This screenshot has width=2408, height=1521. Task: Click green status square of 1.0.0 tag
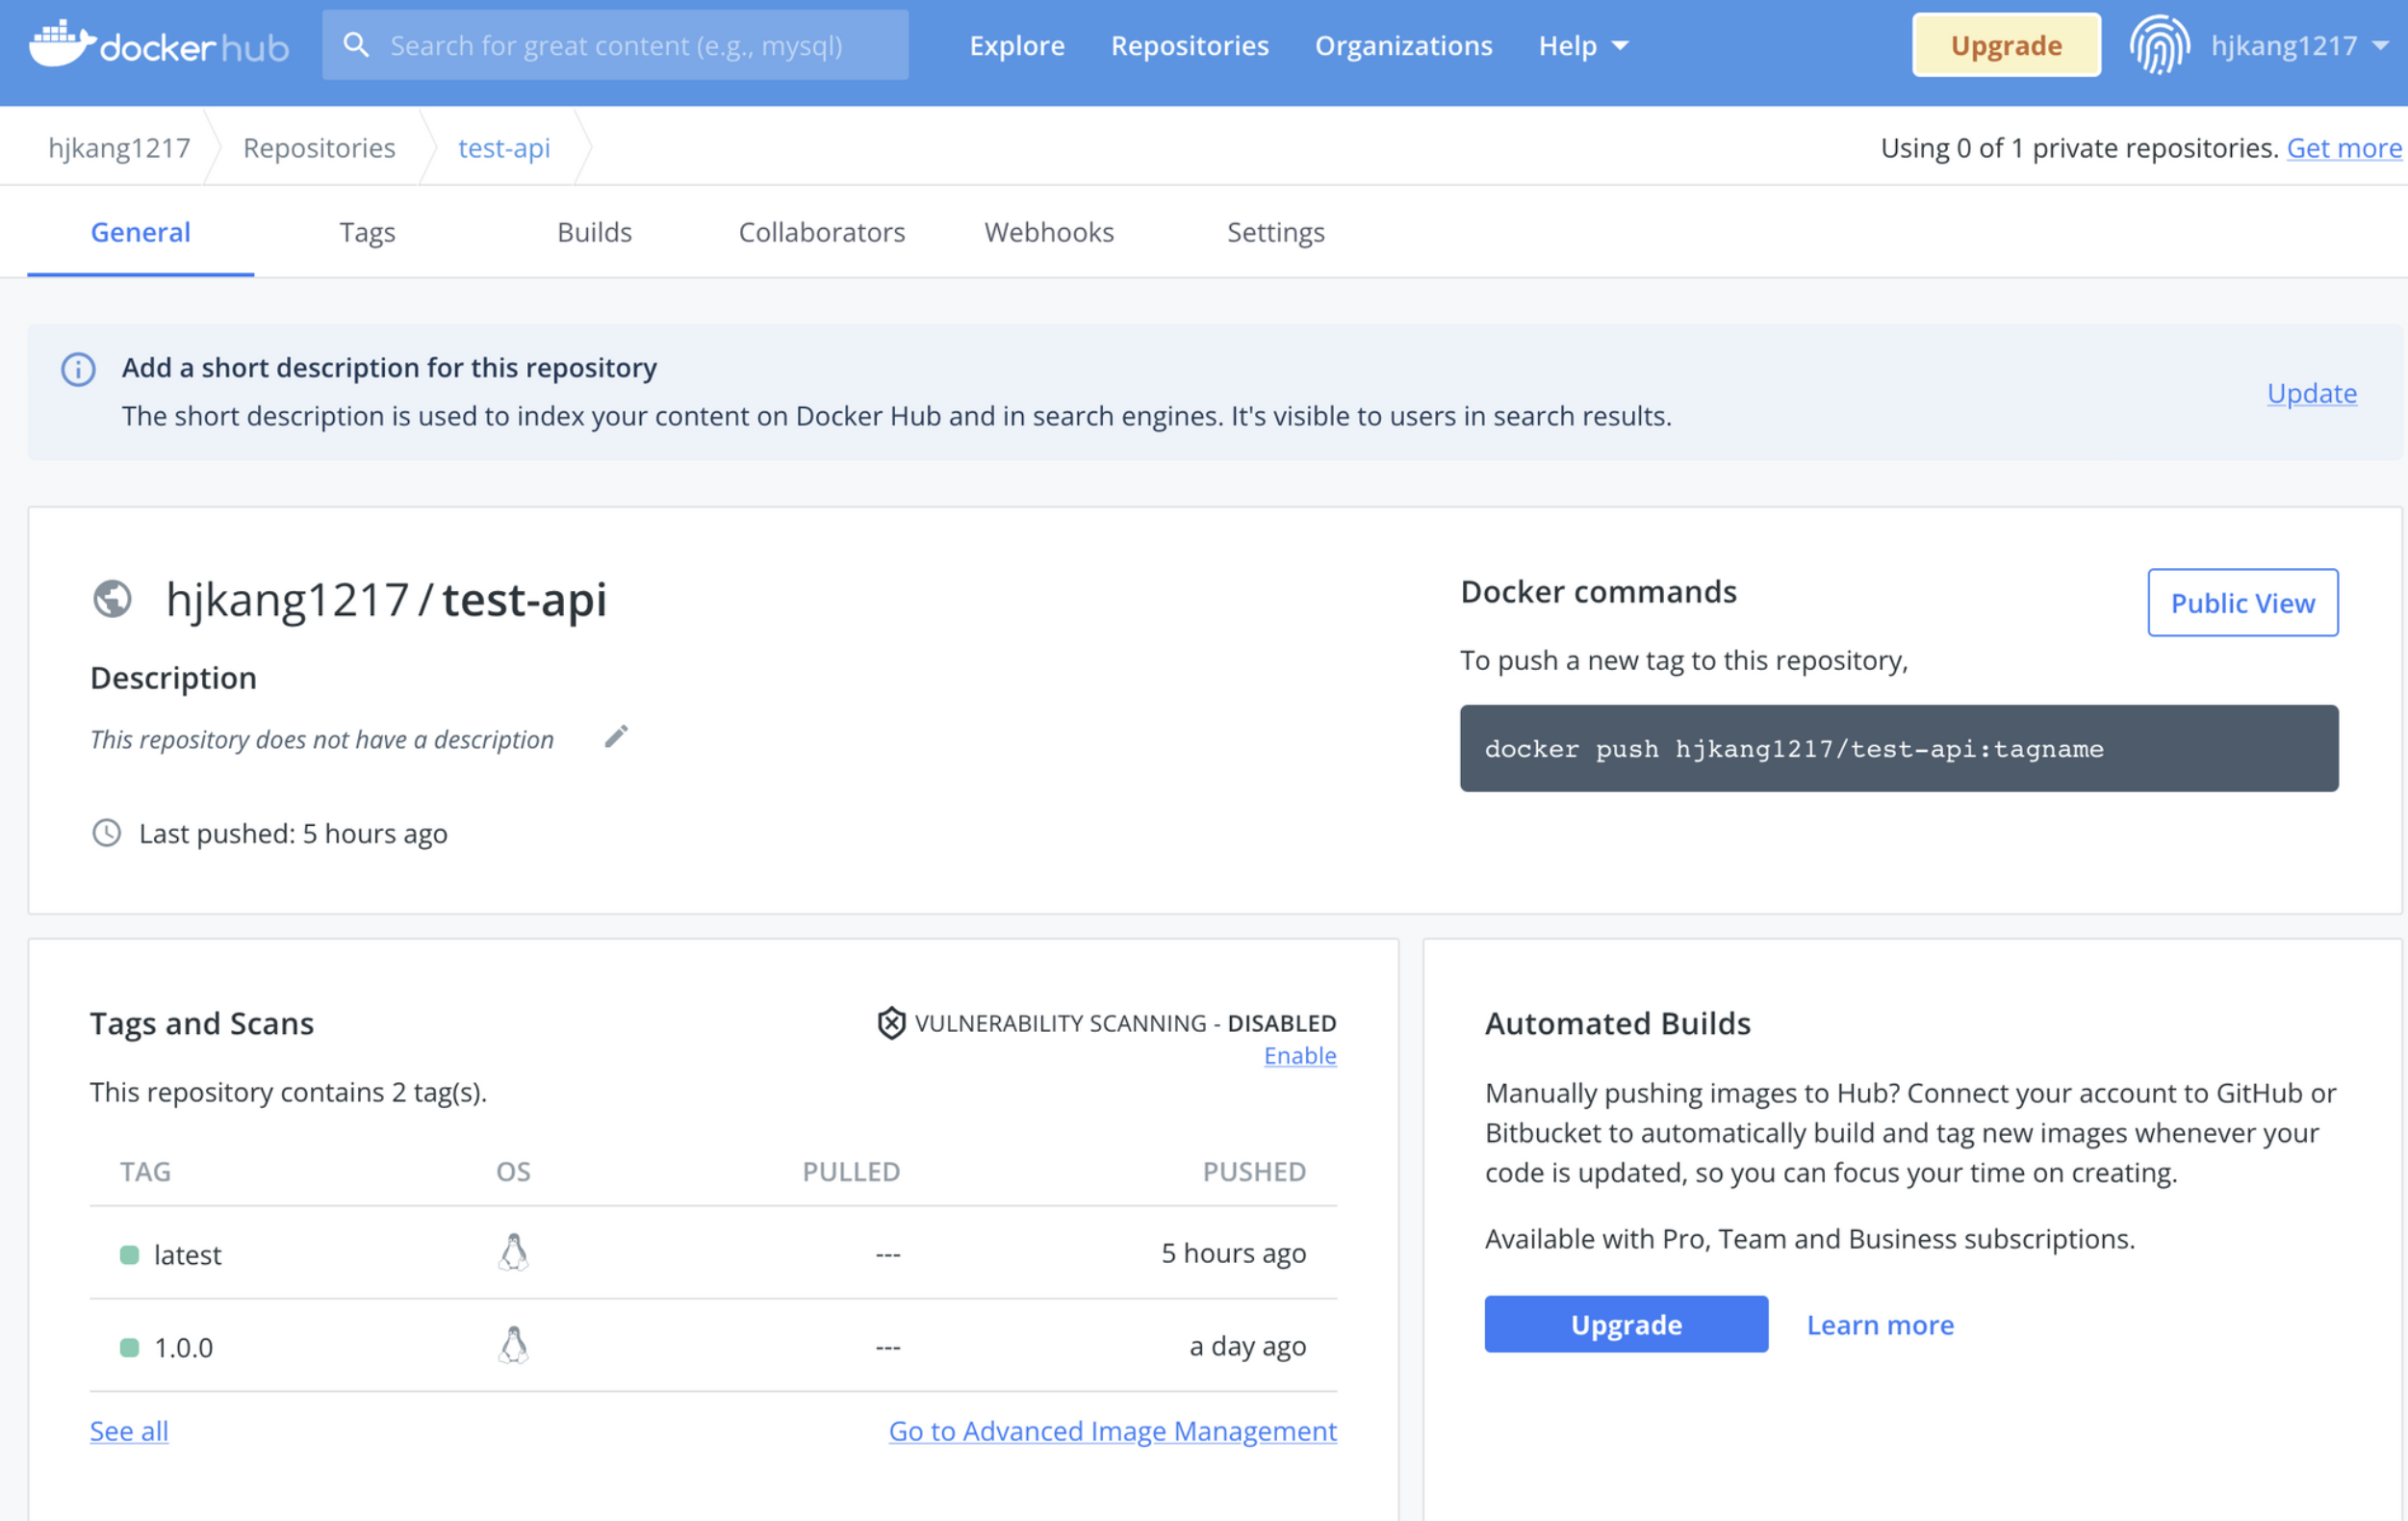(129, 1348)
